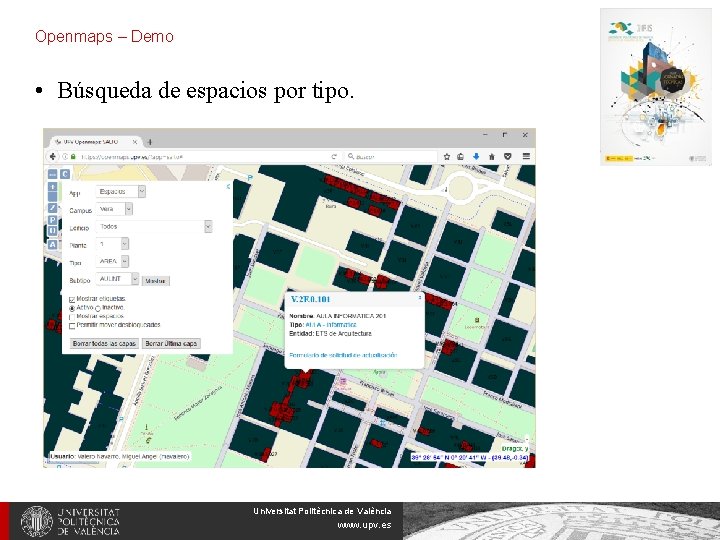
Task: Select the UPV Openmaps browser tab
Action: tap(94, 142)
